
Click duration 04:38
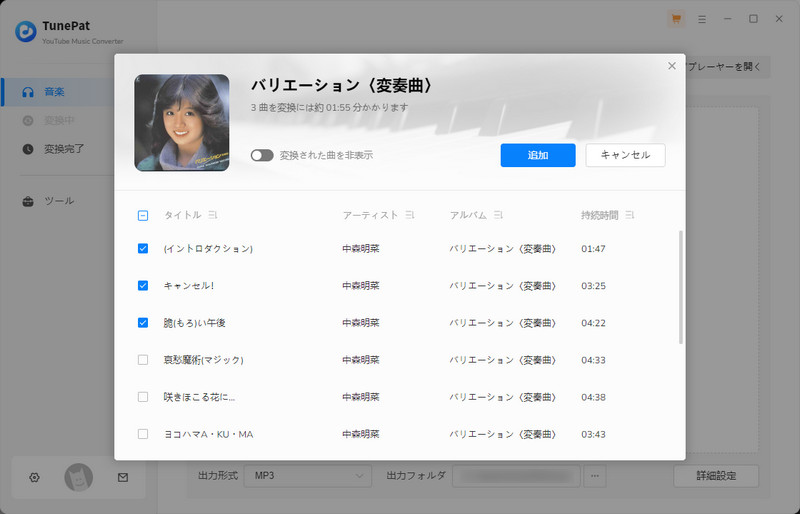(593, 397)
